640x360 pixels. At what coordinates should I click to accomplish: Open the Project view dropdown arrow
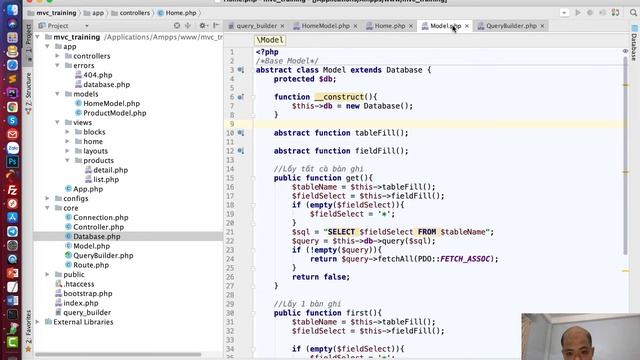[87, 26]
